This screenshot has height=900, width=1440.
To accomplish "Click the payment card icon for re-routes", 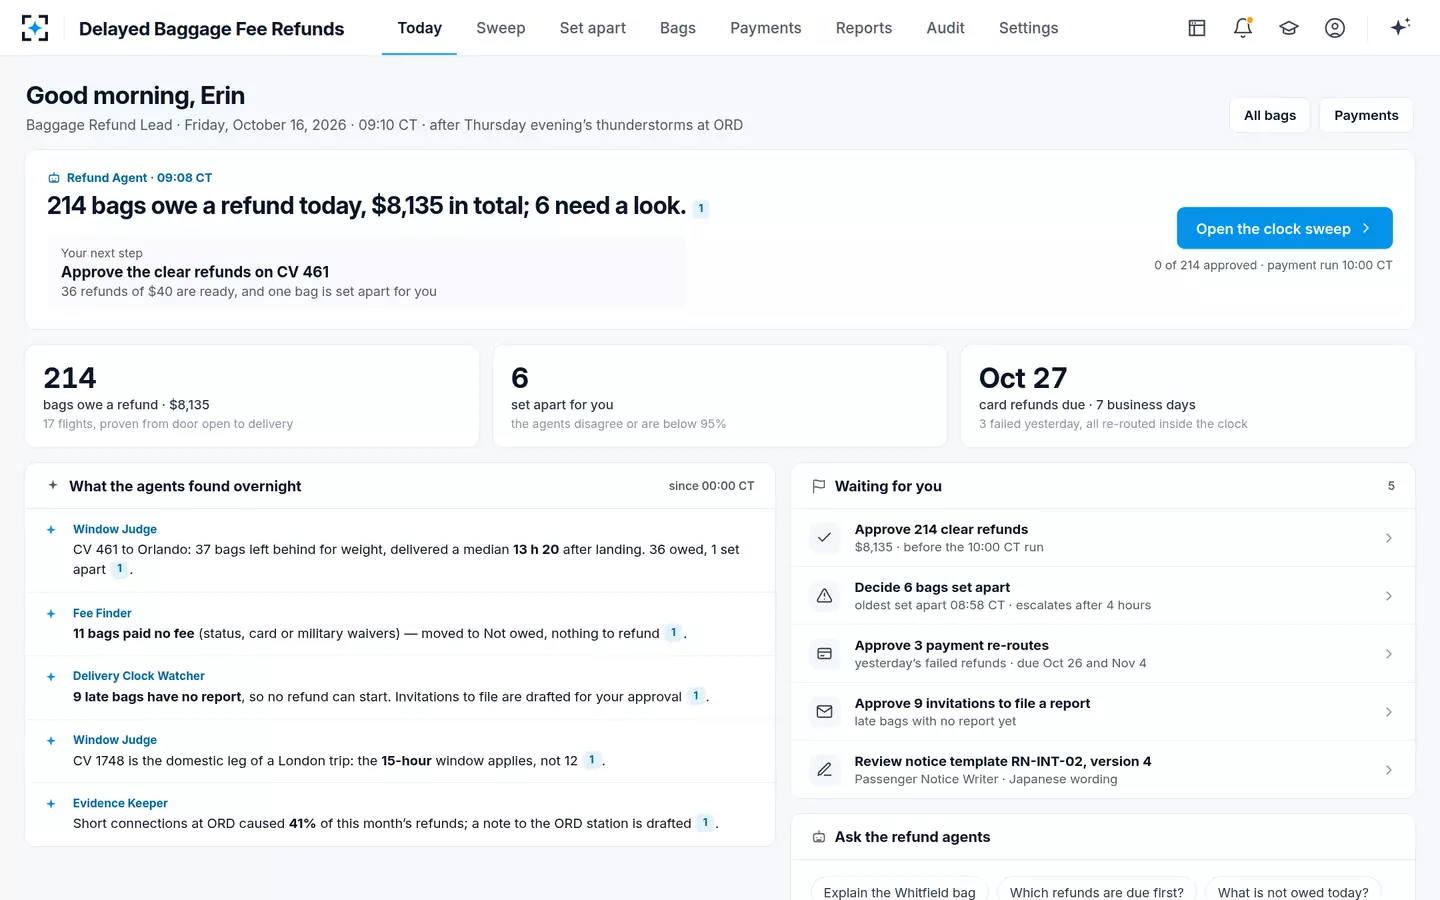I will tap(824, 654).
